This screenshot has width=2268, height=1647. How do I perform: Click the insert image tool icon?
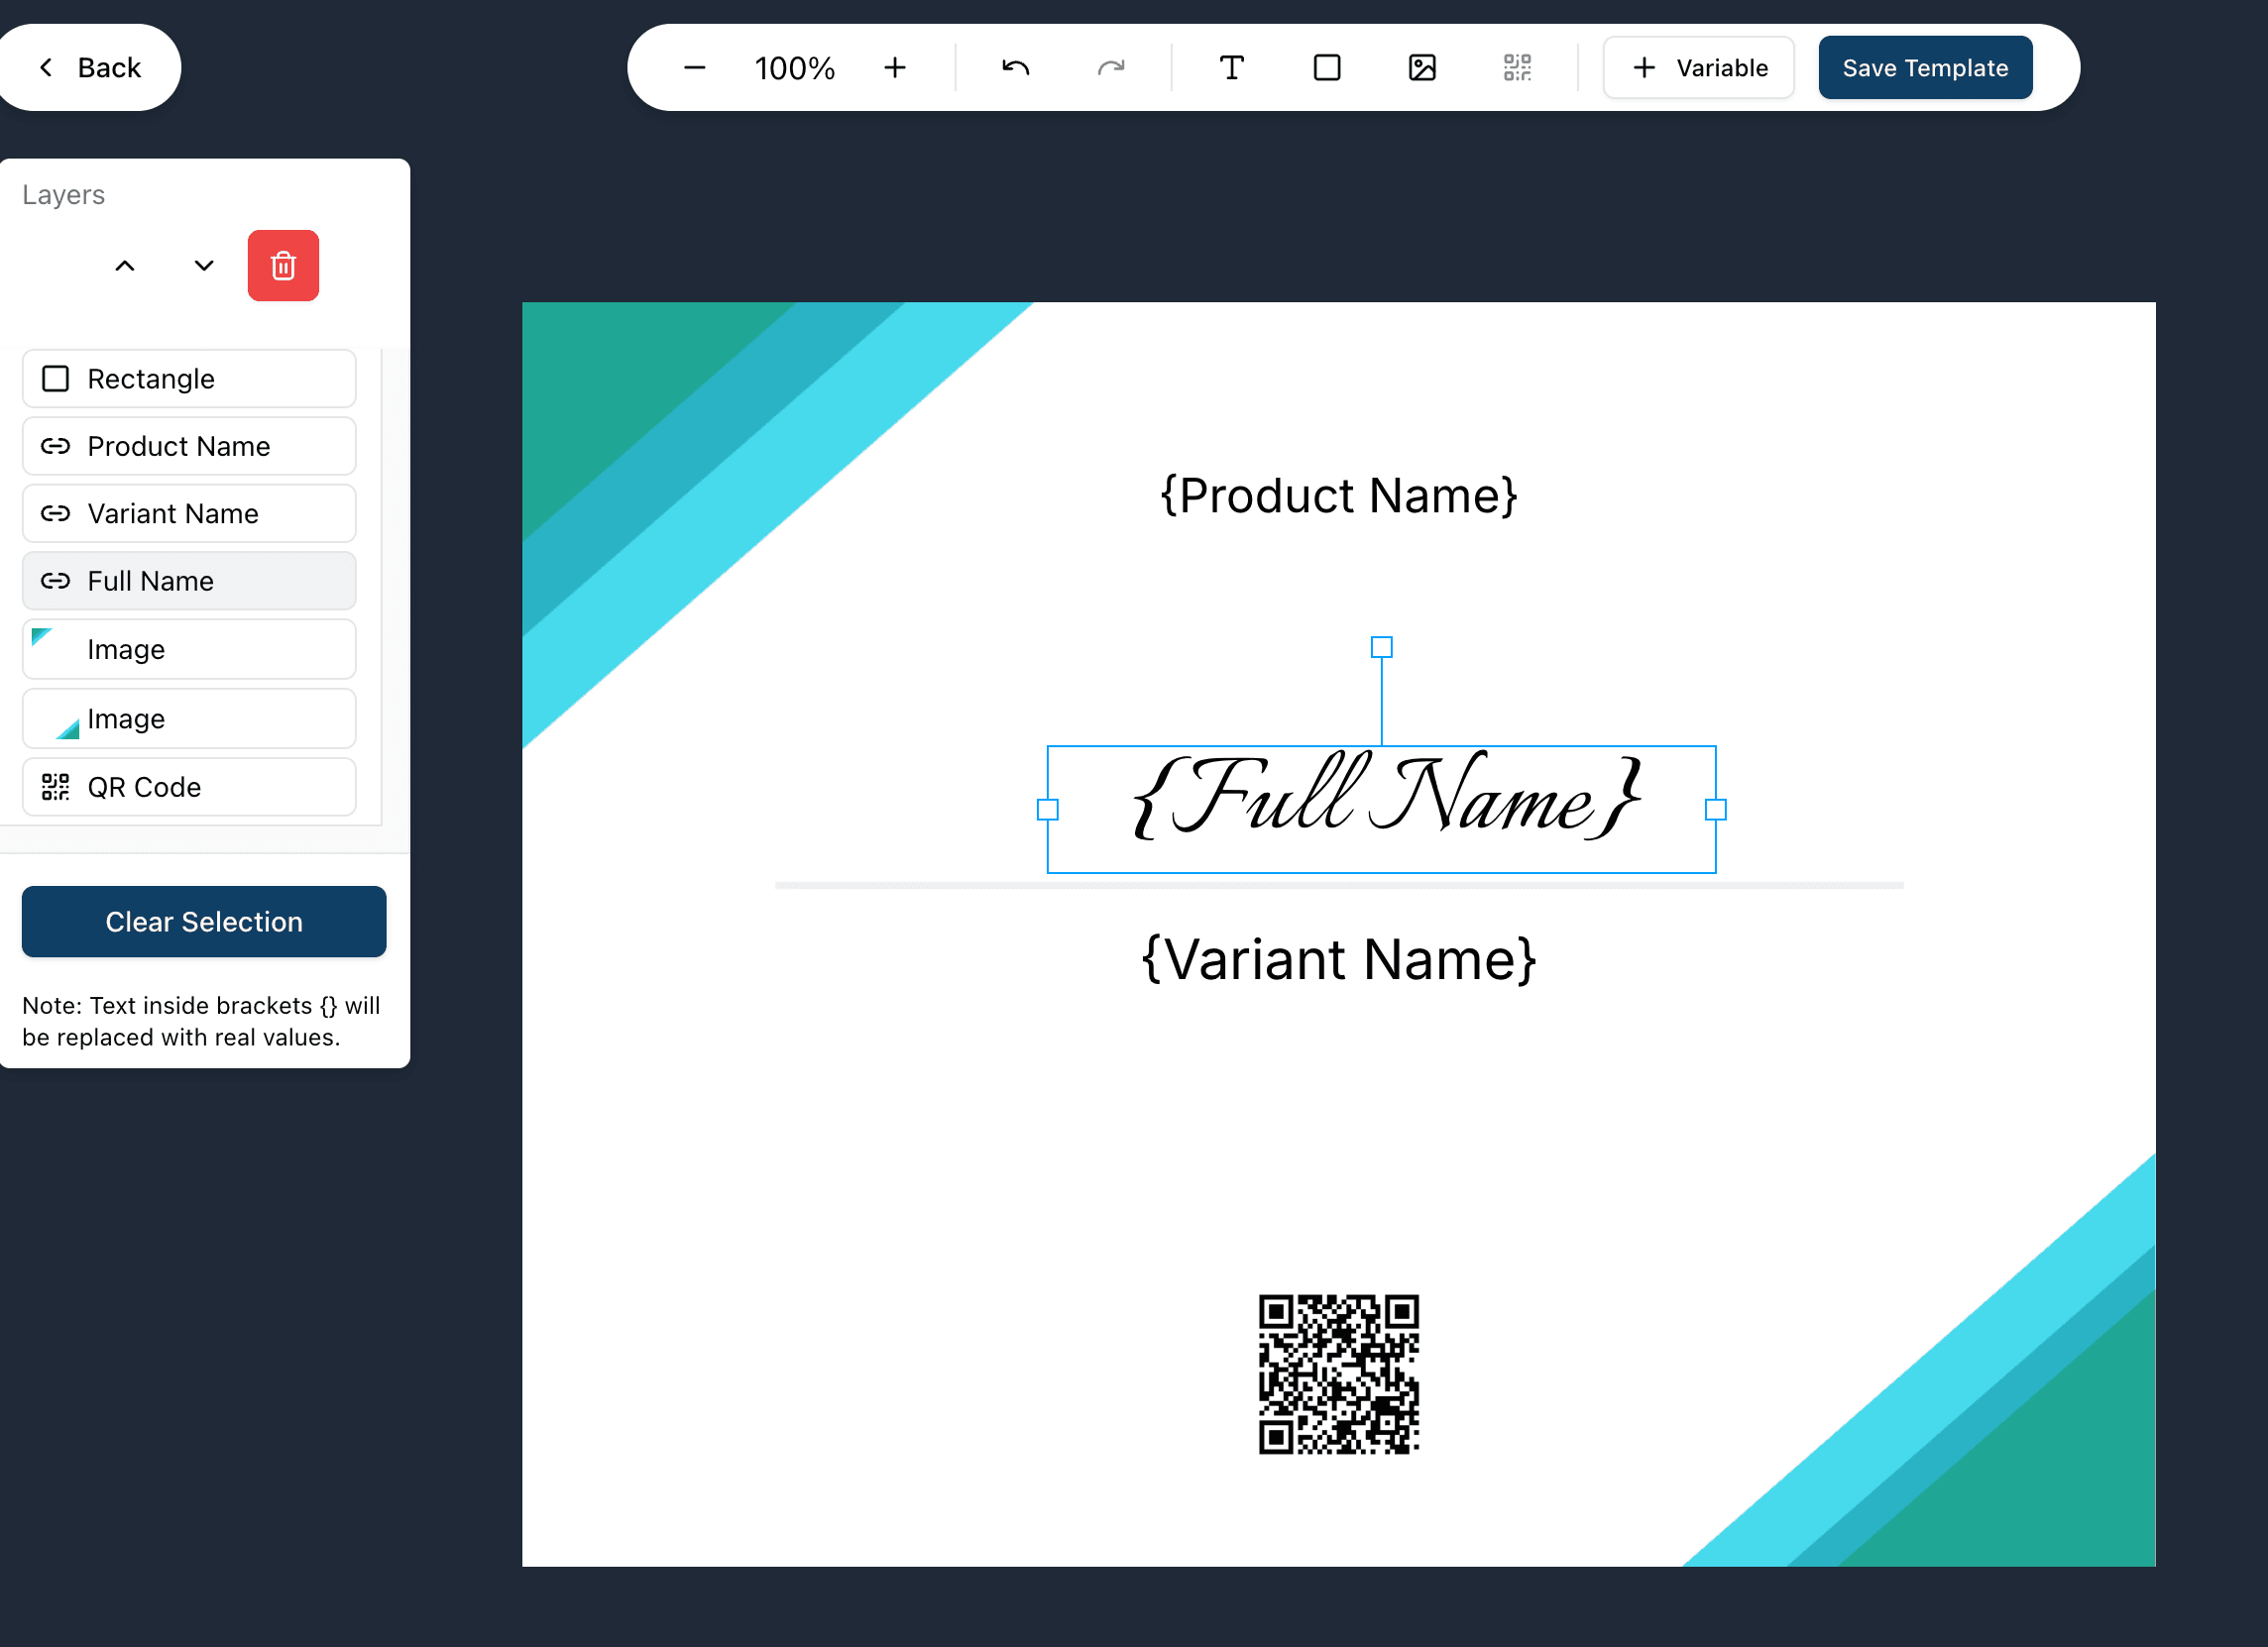click(1421, 68)
